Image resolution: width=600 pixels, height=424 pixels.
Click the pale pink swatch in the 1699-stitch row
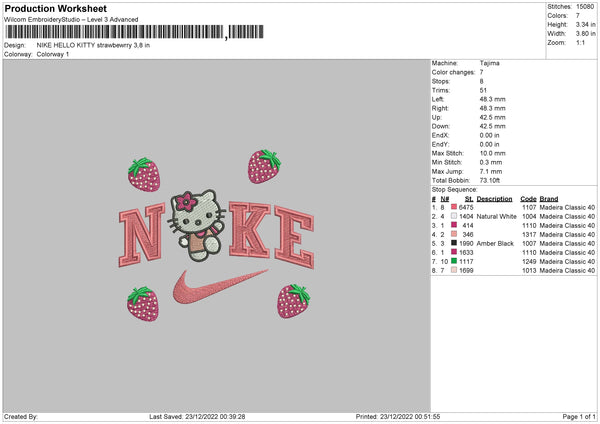tap(454, 270)
